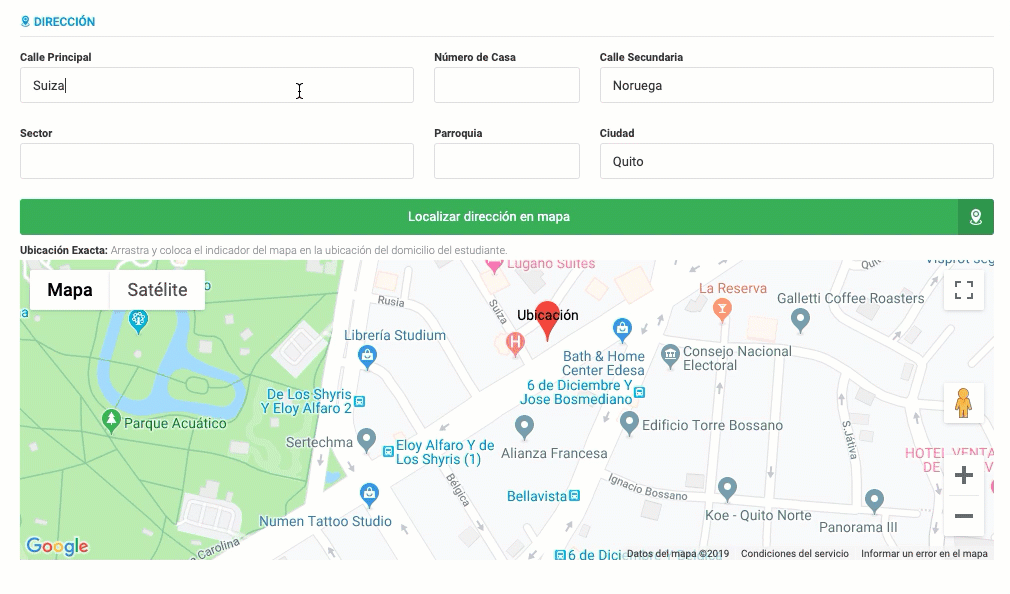Focus the Calle Secundaria field
The width and height of the screenshot is (1010, 594).
click(x=796, y=85)
